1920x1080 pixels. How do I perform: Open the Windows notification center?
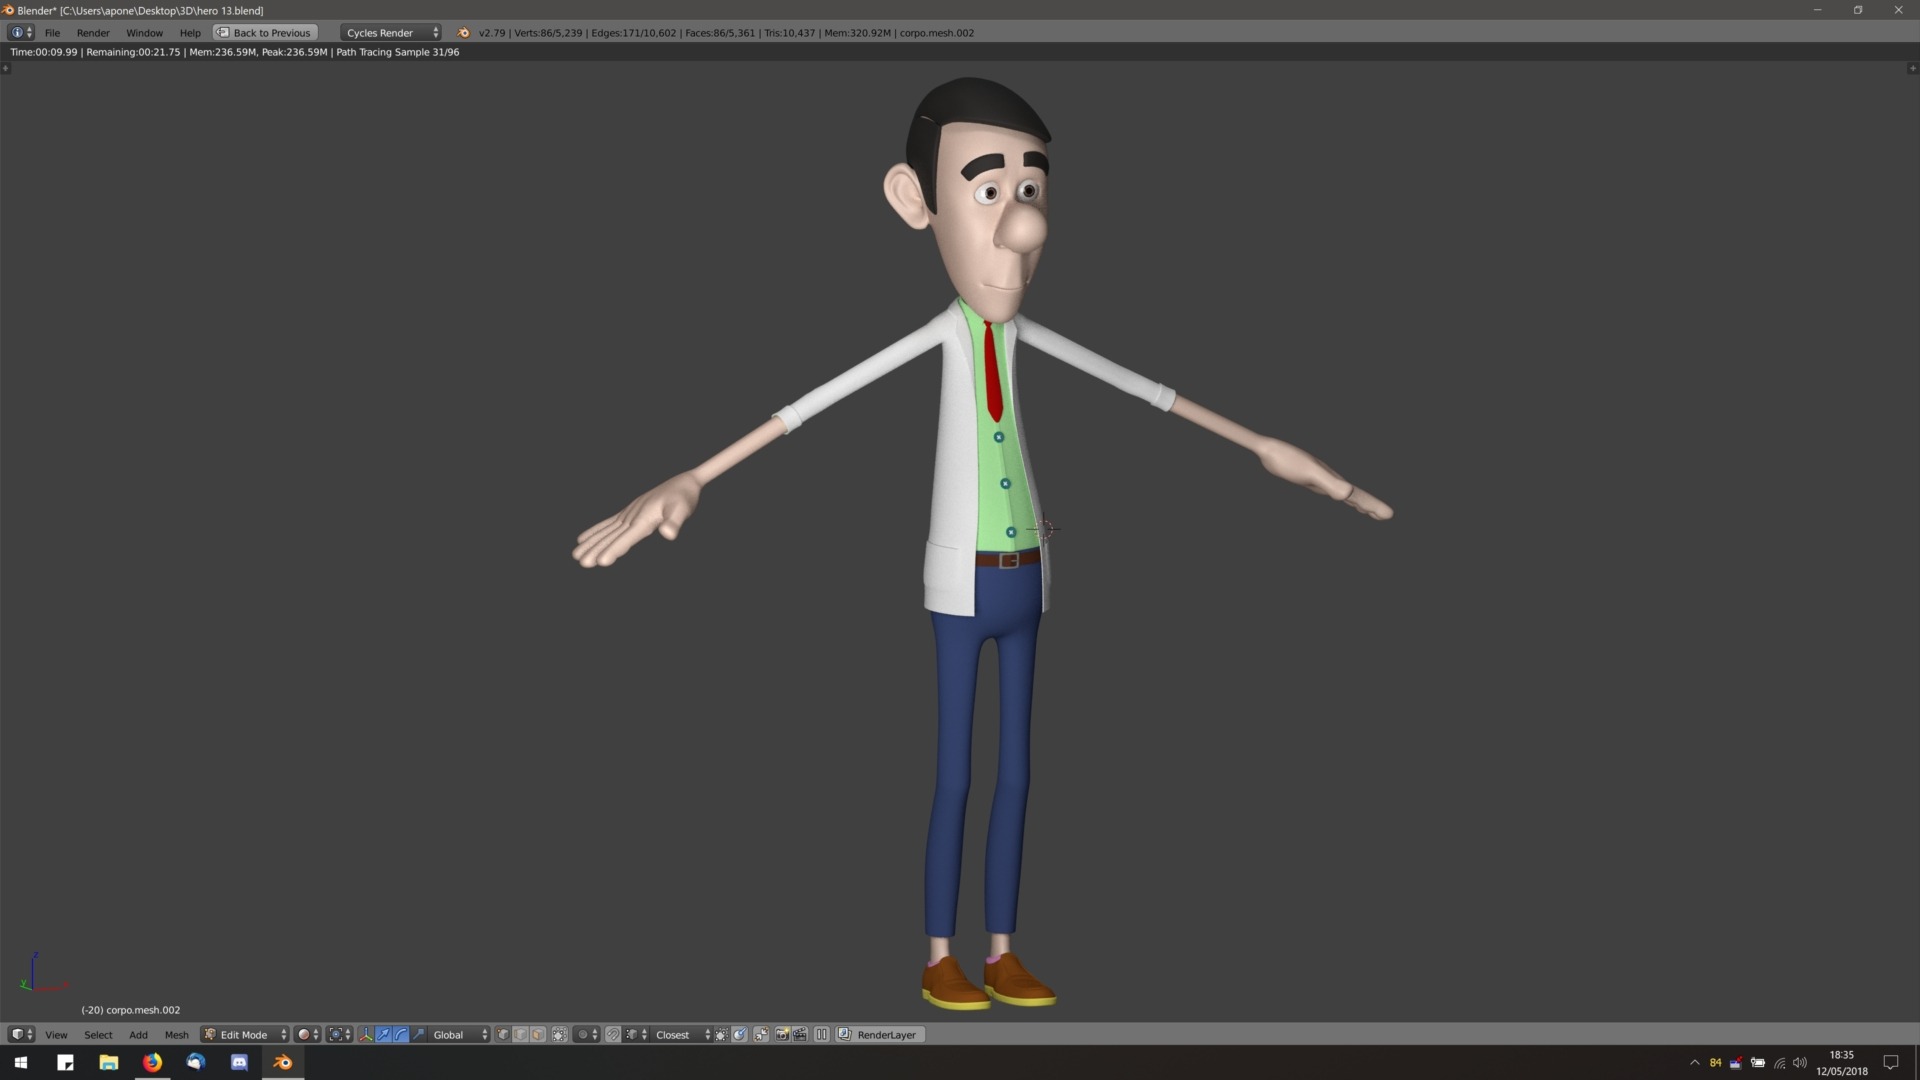coord(1890,1062)
